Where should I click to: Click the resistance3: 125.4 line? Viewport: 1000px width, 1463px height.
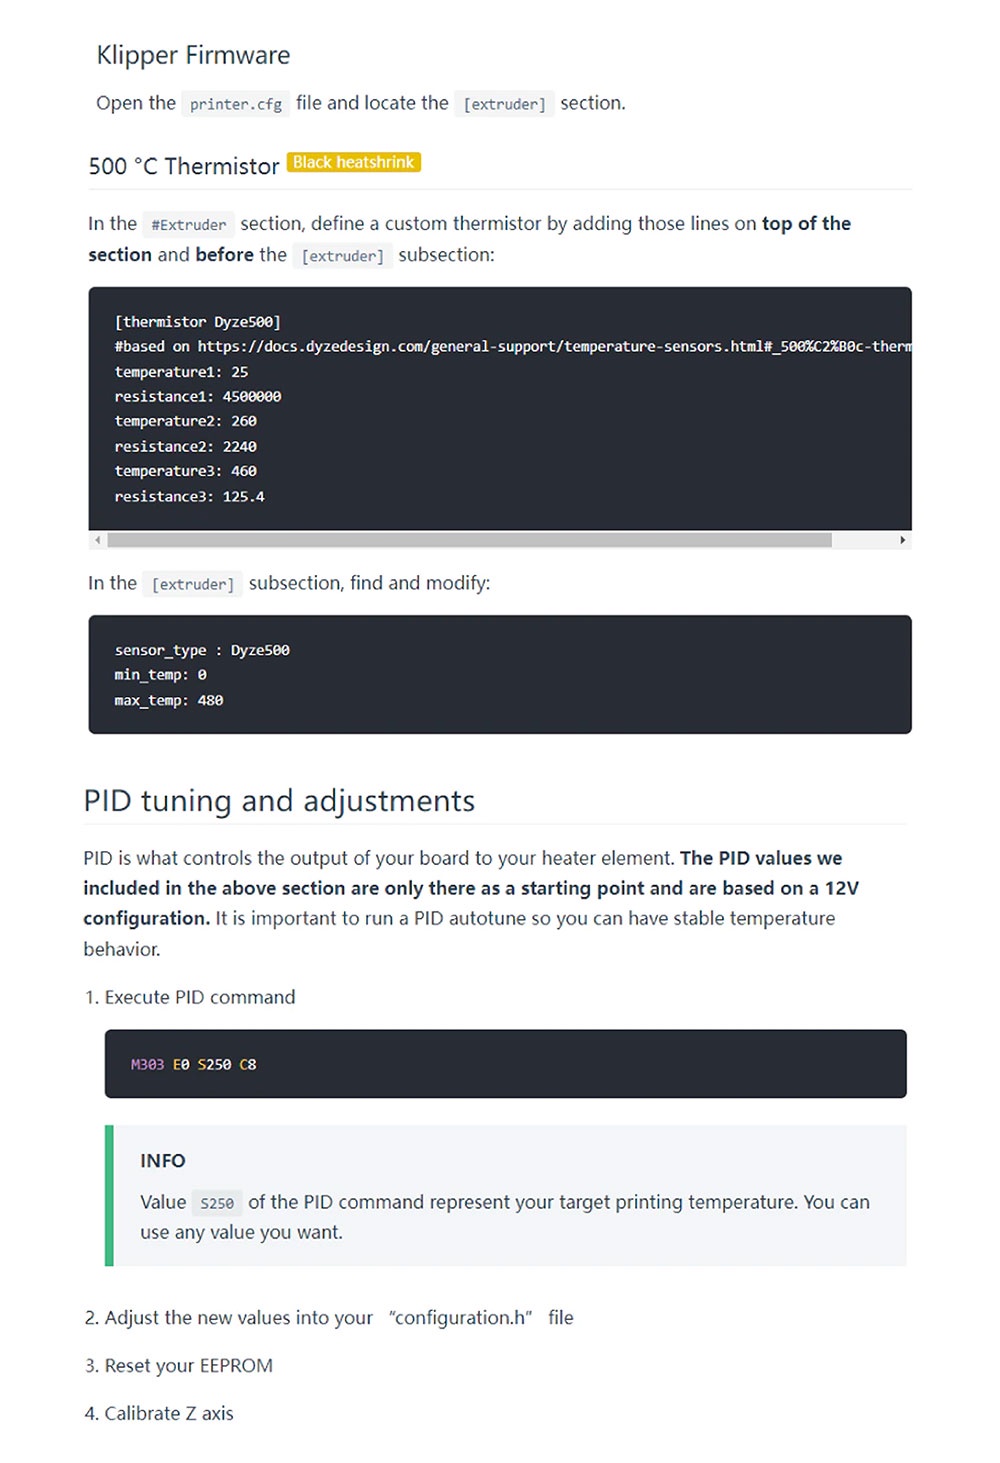[x=190, y=496]
